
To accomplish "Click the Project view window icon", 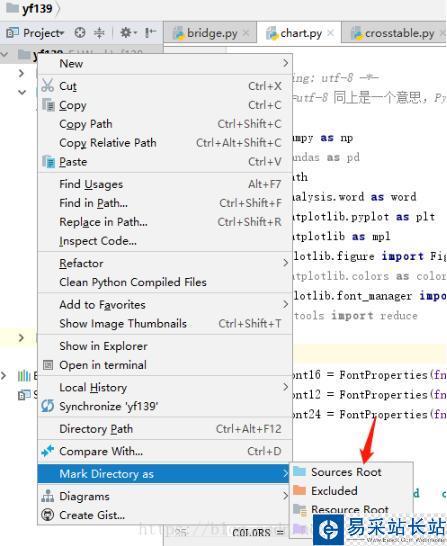I will click(13, 33).
